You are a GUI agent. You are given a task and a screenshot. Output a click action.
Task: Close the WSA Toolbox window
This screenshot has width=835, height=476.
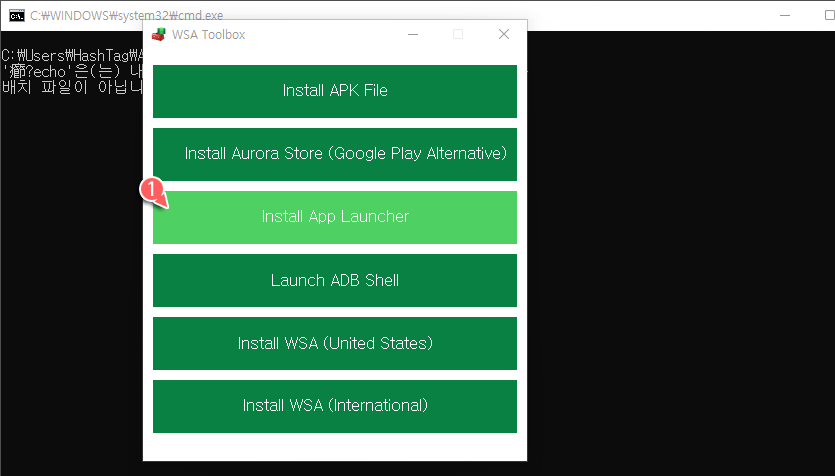[x=504, y=35]
